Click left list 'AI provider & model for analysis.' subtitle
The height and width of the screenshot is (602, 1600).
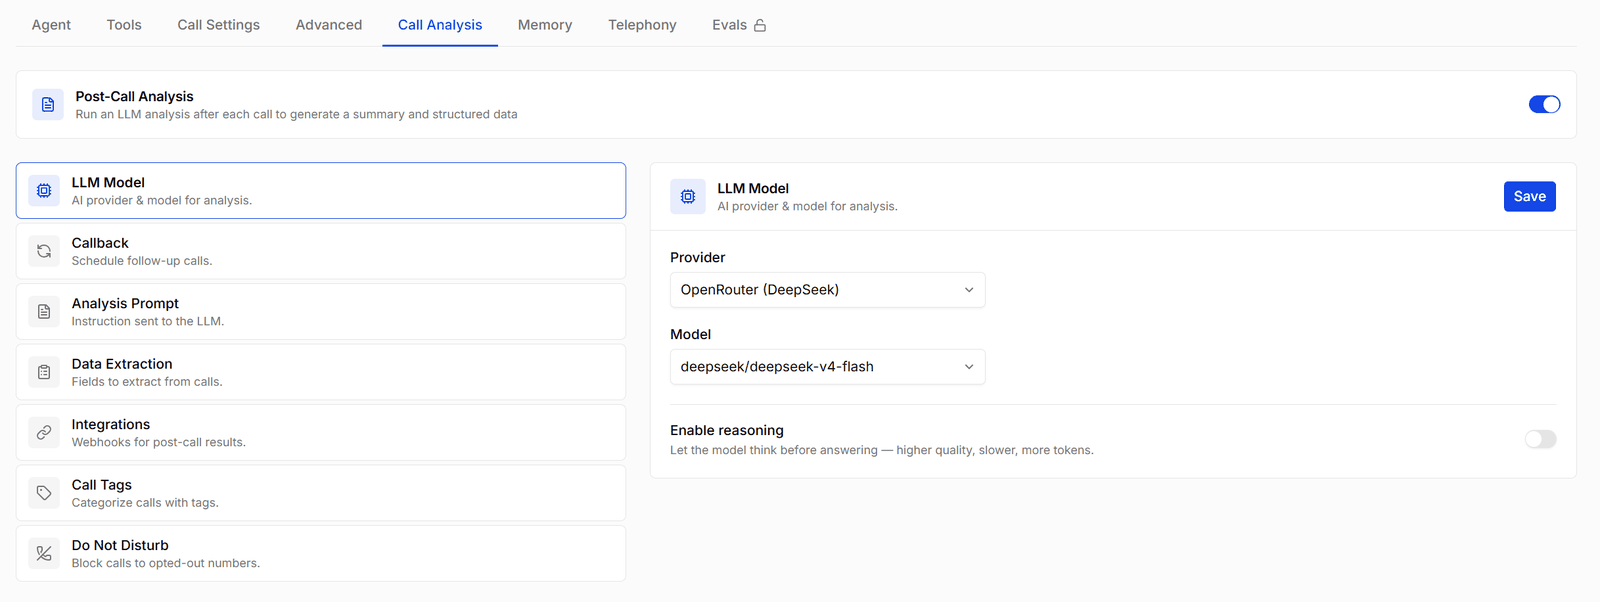(162, 200)
